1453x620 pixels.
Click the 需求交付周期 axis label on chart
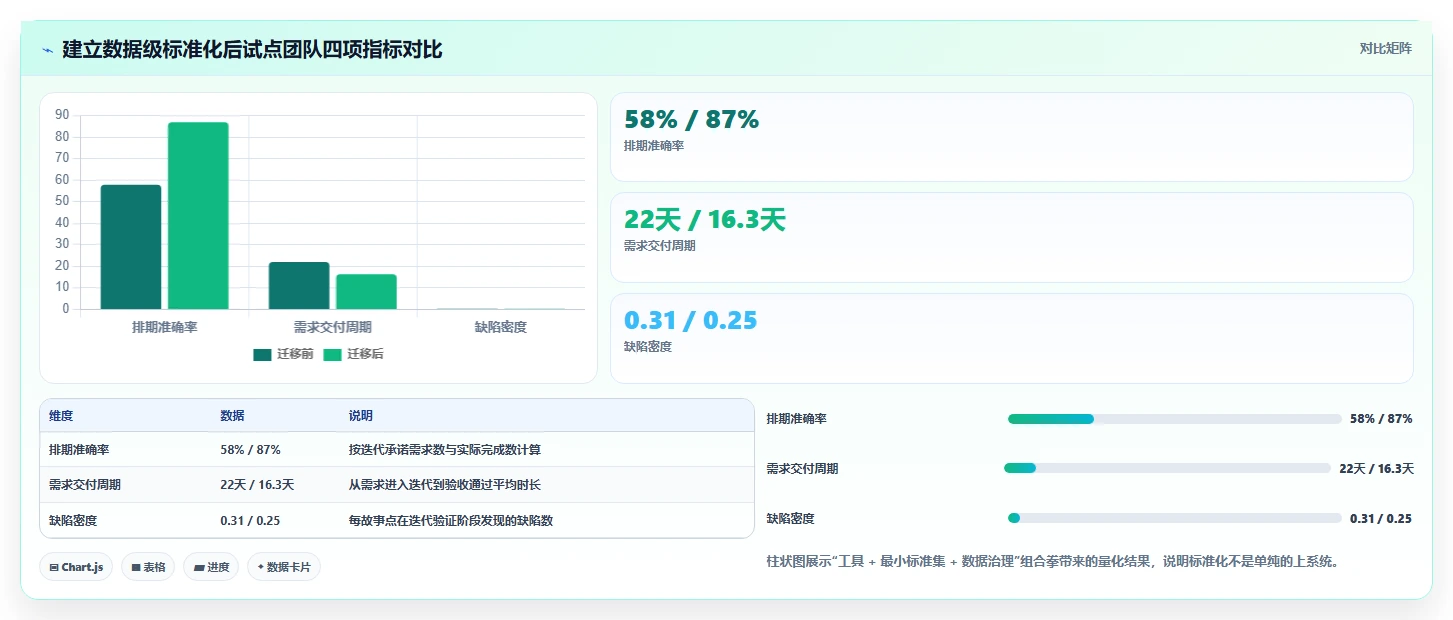pos(332,327)
